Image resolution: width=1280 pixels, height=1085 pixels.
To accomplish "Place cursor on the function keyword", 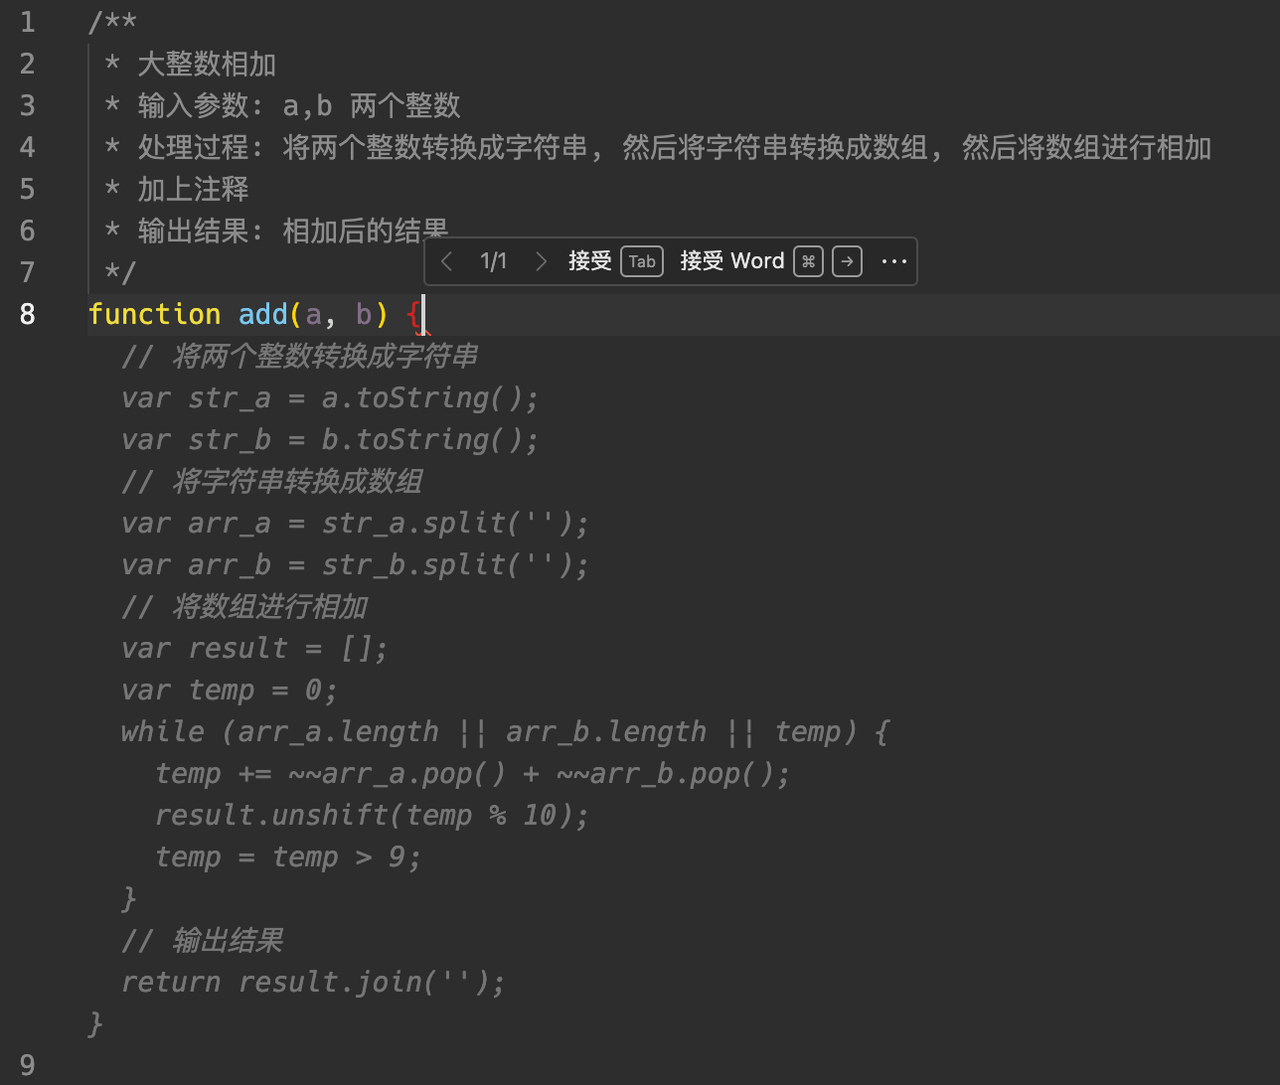I will (154, 314).
